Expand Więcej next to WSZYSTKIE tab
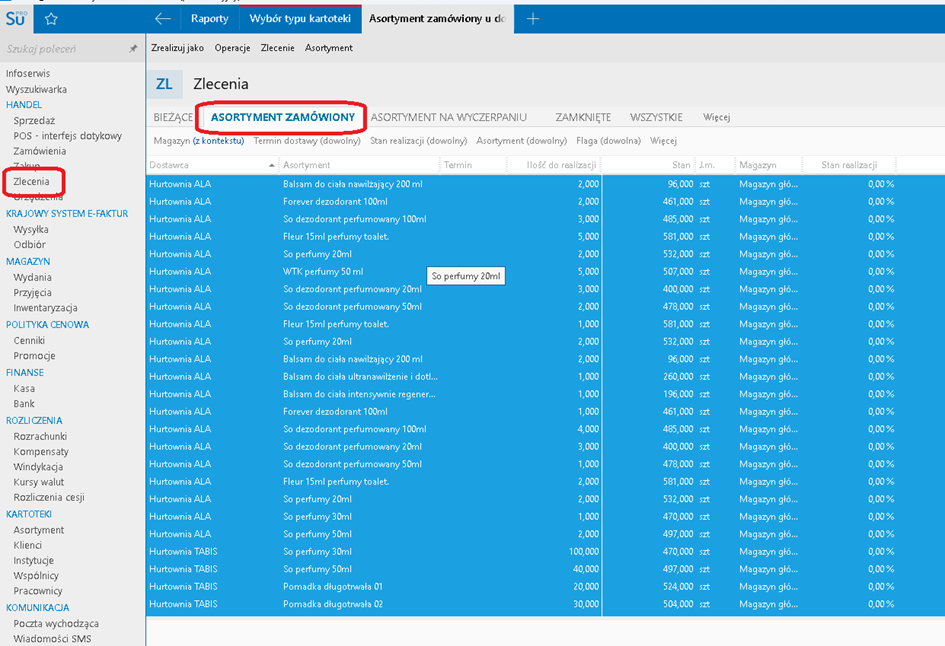This screenshot has height=646, width=945. tap(716, 117)
